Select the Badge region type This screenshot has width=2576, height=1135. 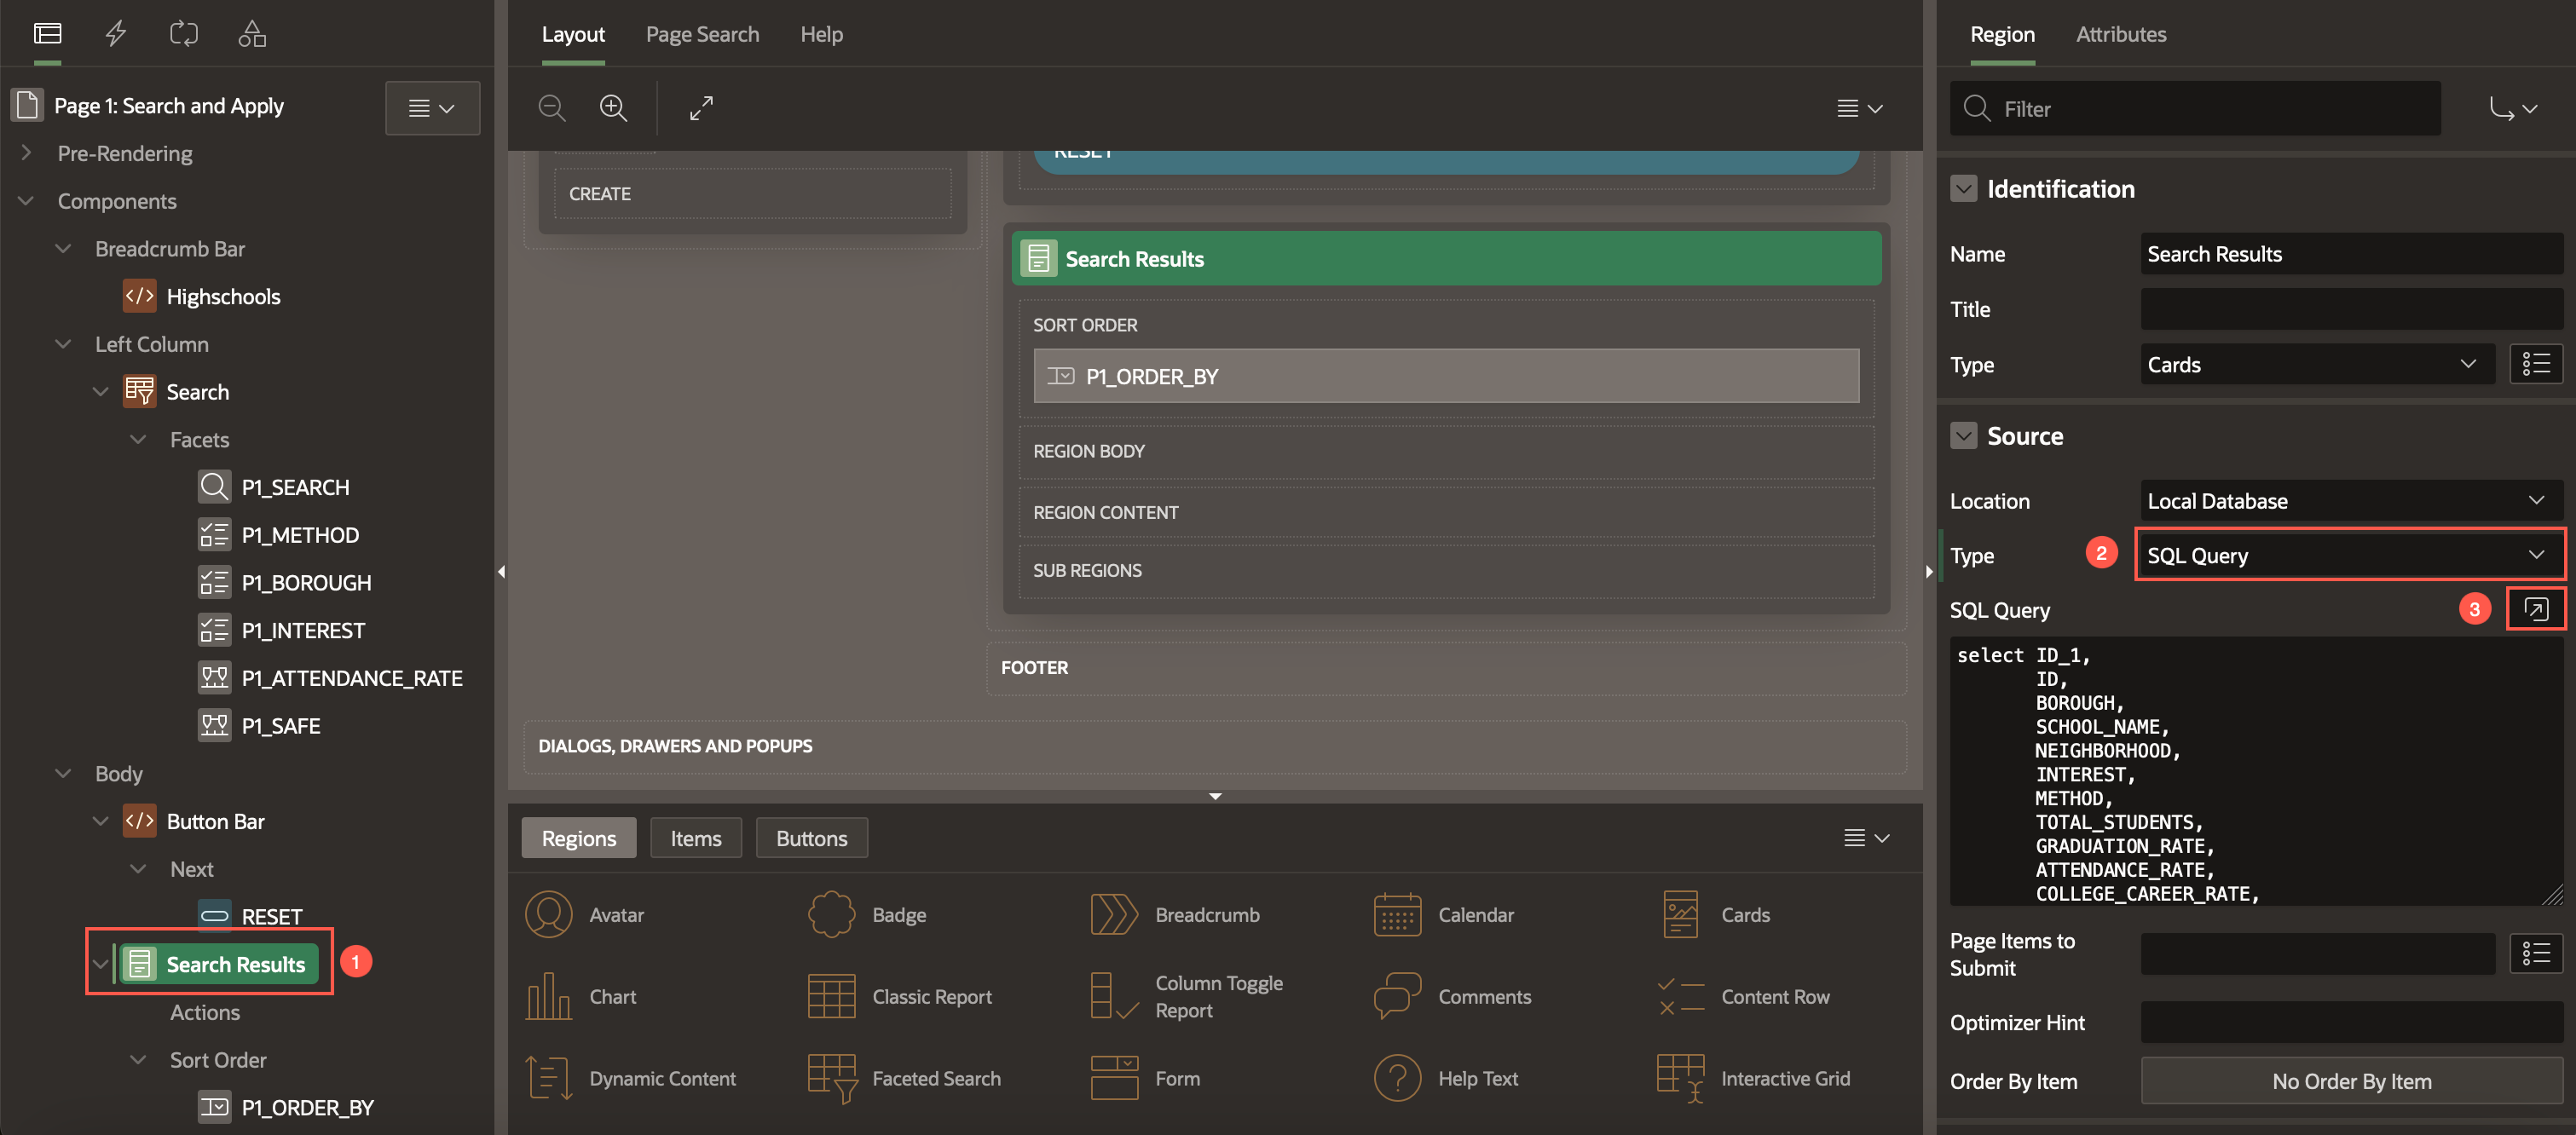[867, 915]
